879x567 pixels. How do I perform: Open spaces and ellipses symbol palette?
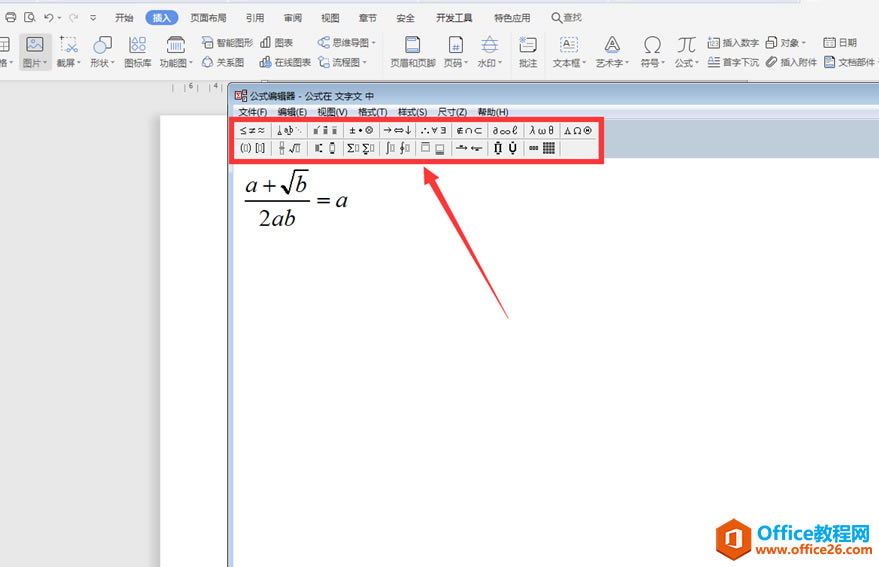289,131
